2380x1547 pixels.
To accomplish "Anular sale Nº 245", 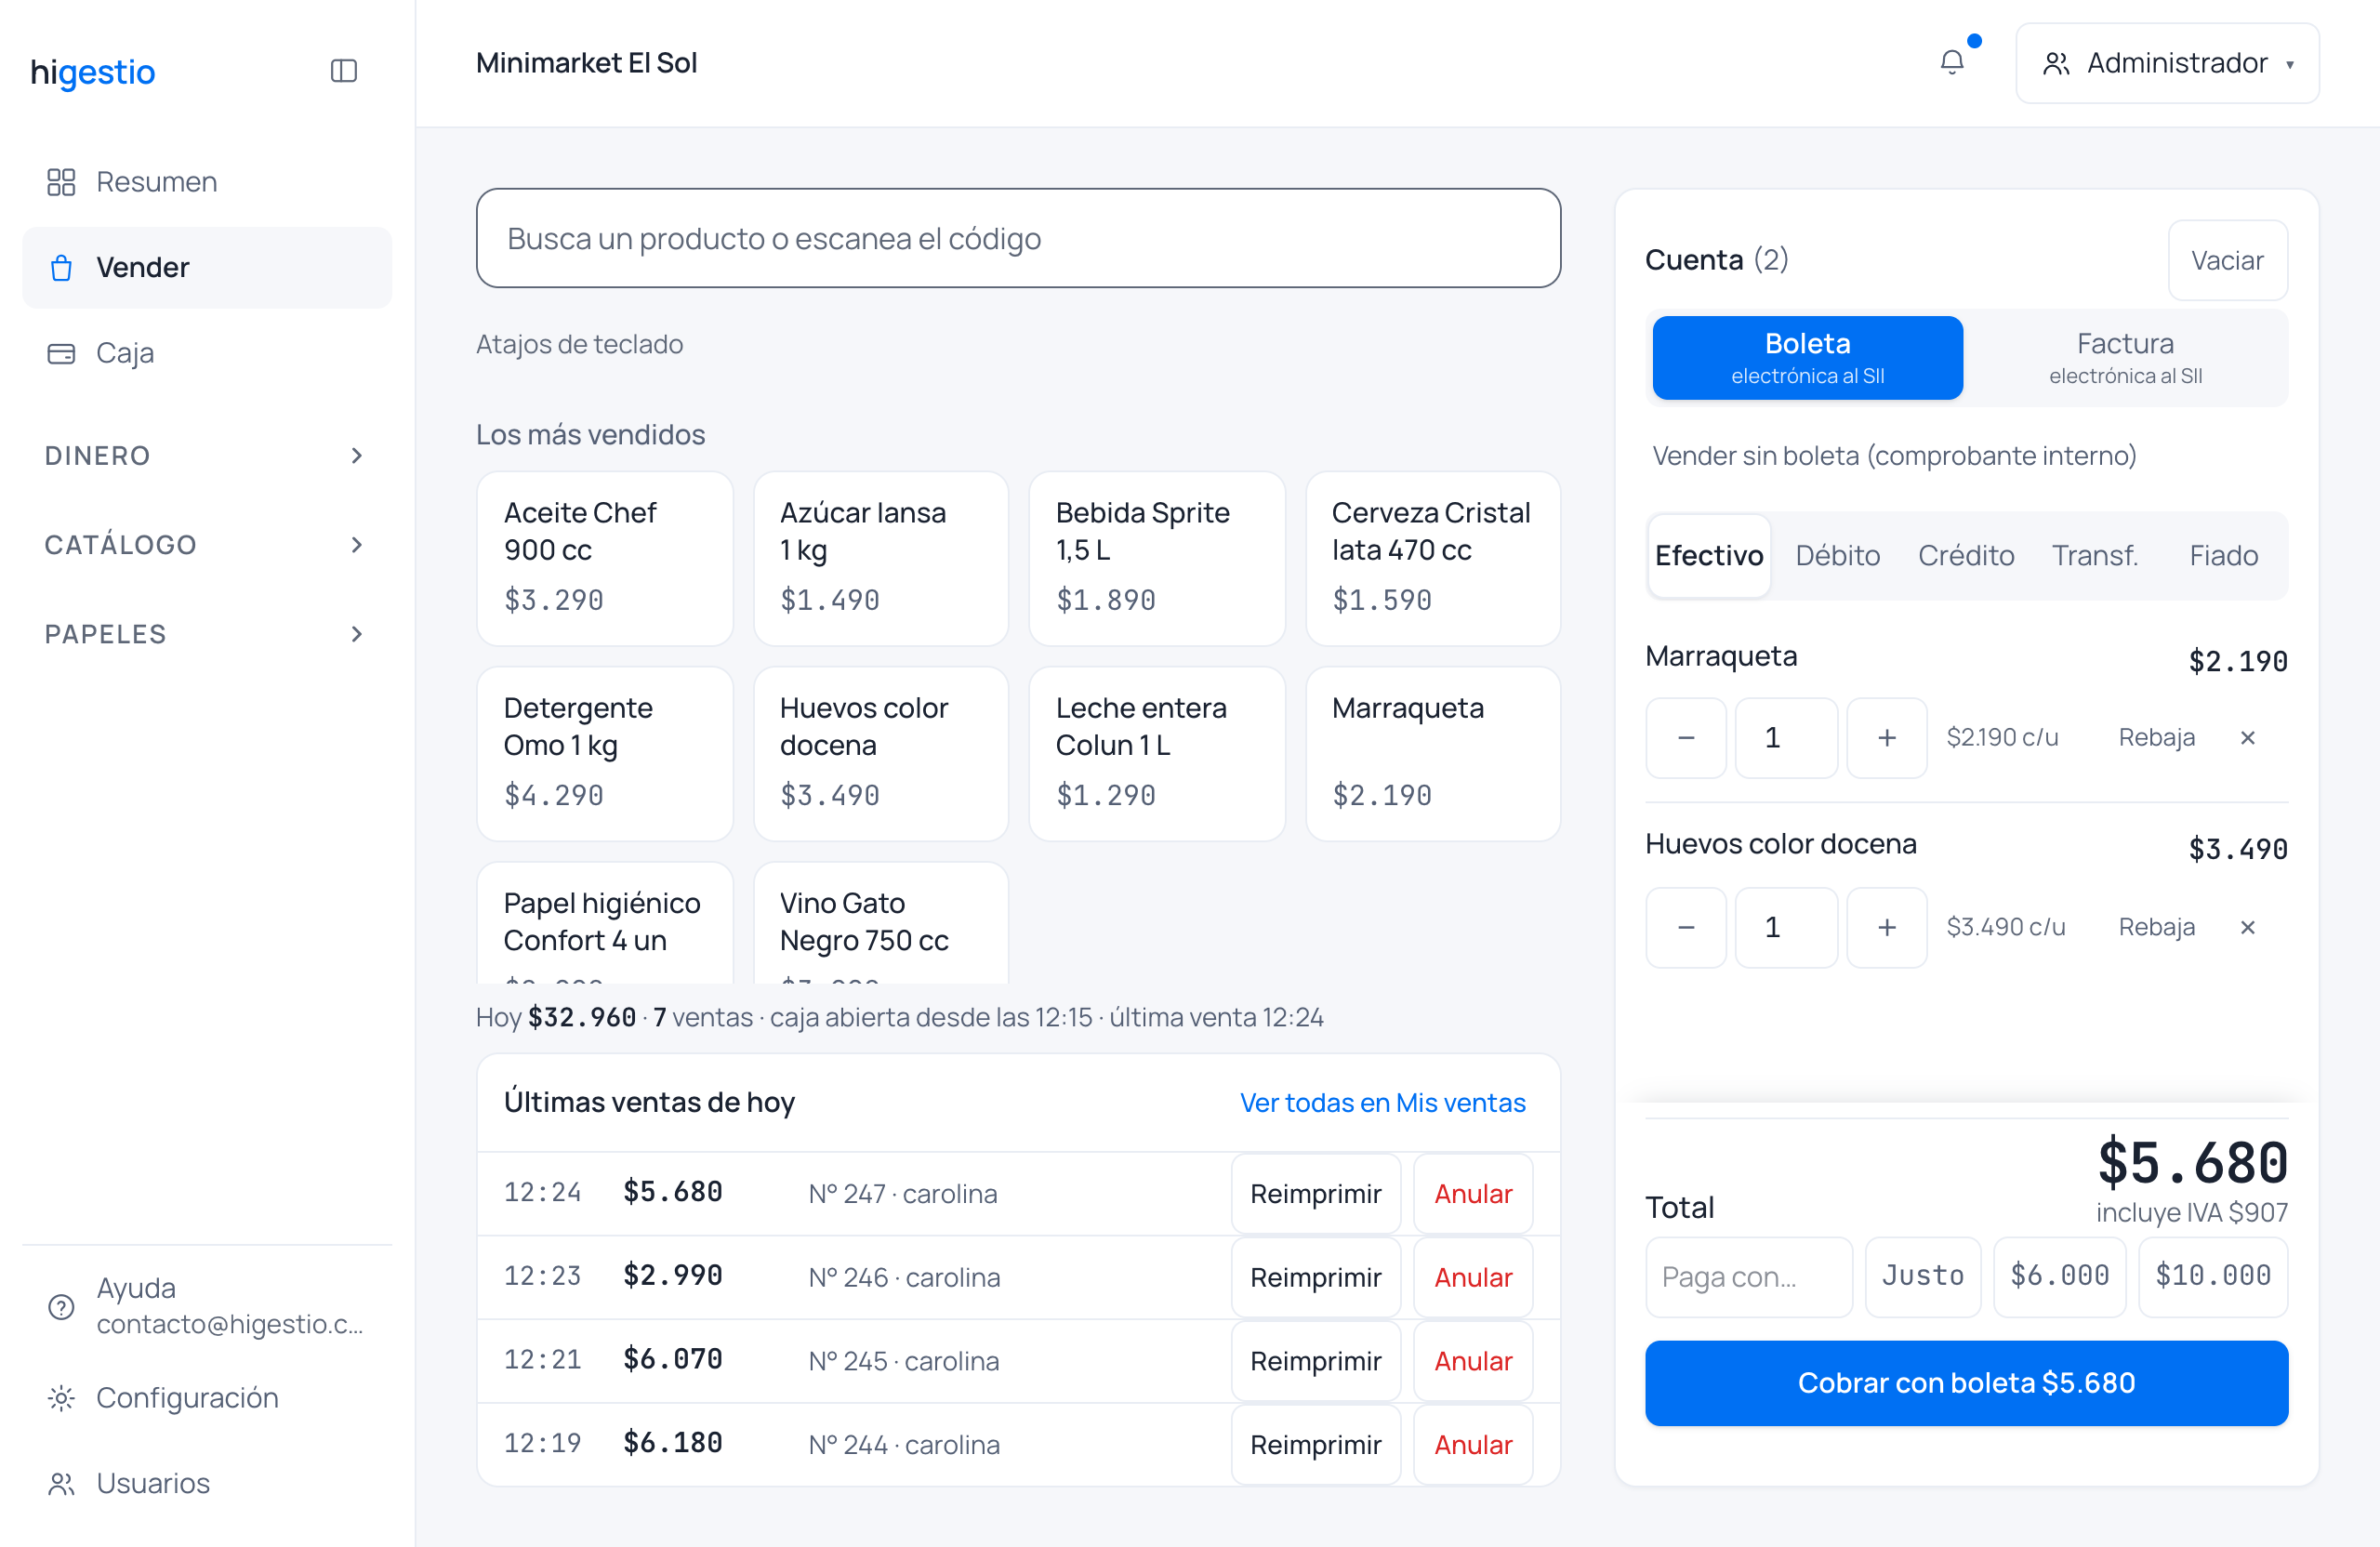I will pyautogui.click(x=1472, y=1361).
